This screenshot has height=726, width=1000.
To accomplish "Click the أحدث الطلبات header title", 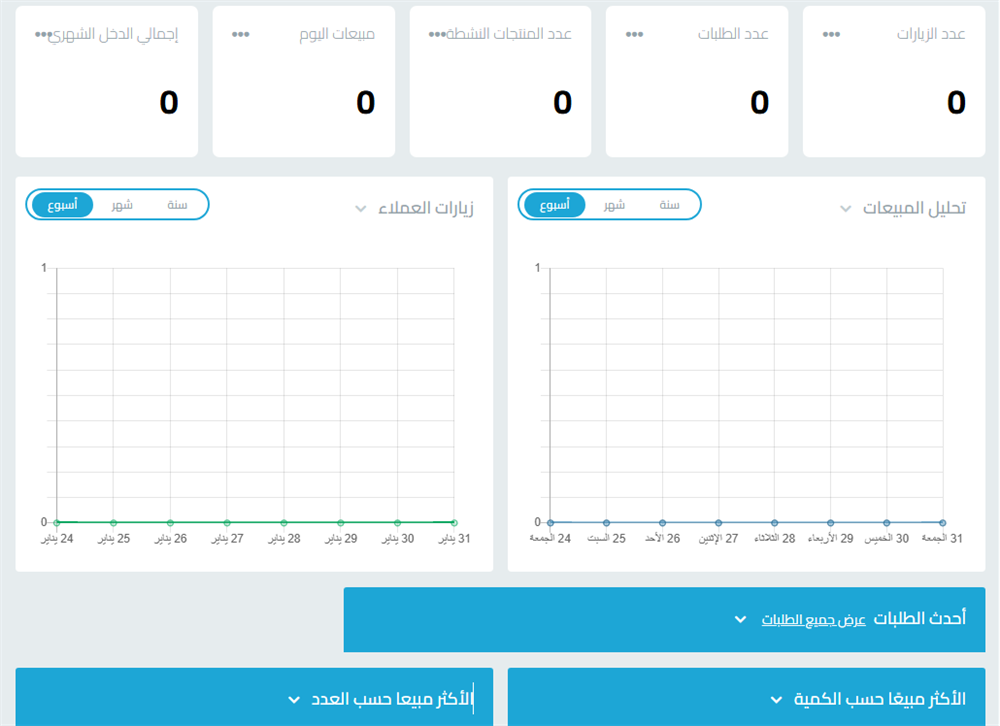I will 920,619.
